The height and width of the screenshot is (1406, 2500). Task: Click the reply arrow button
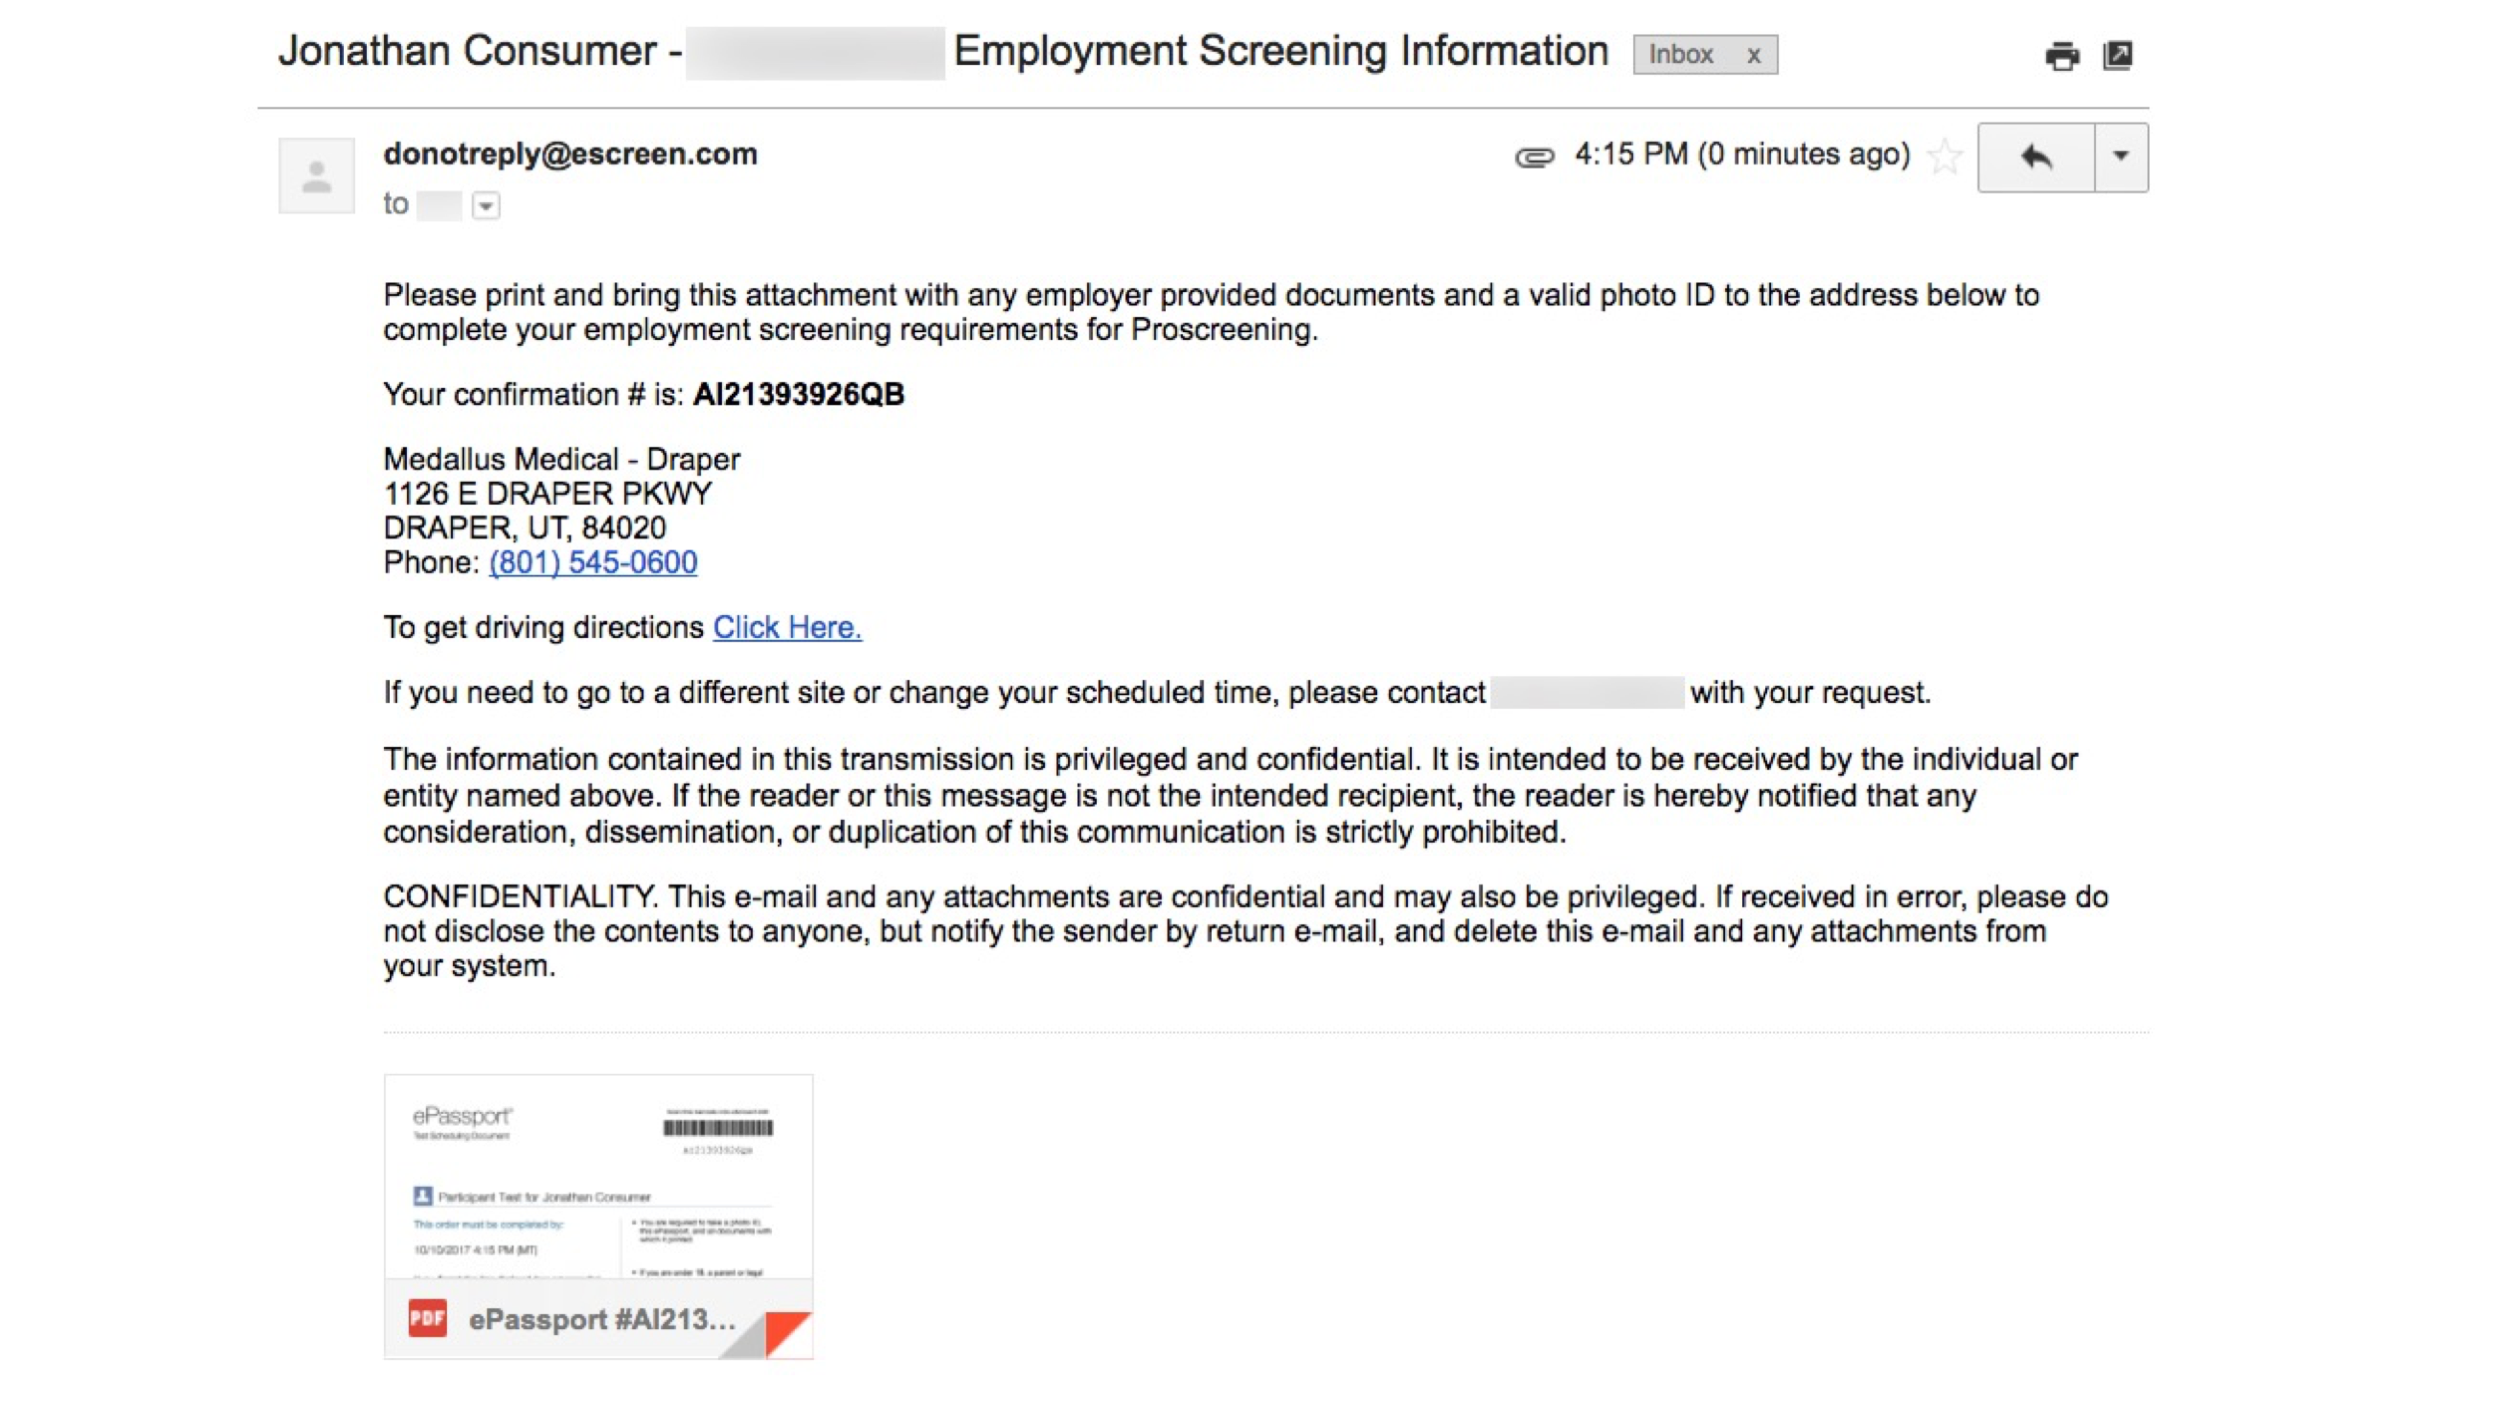point(2035,157)
